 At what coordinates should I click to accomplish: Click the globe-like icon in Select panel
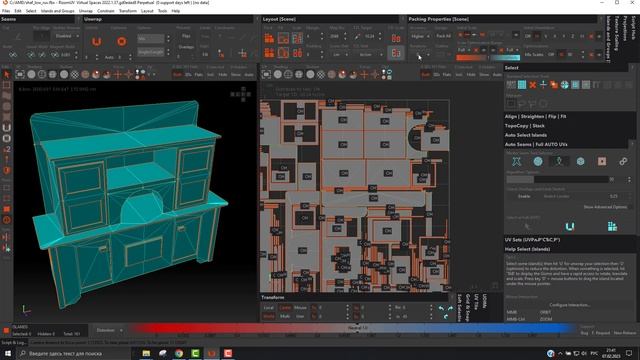[564, 85]
